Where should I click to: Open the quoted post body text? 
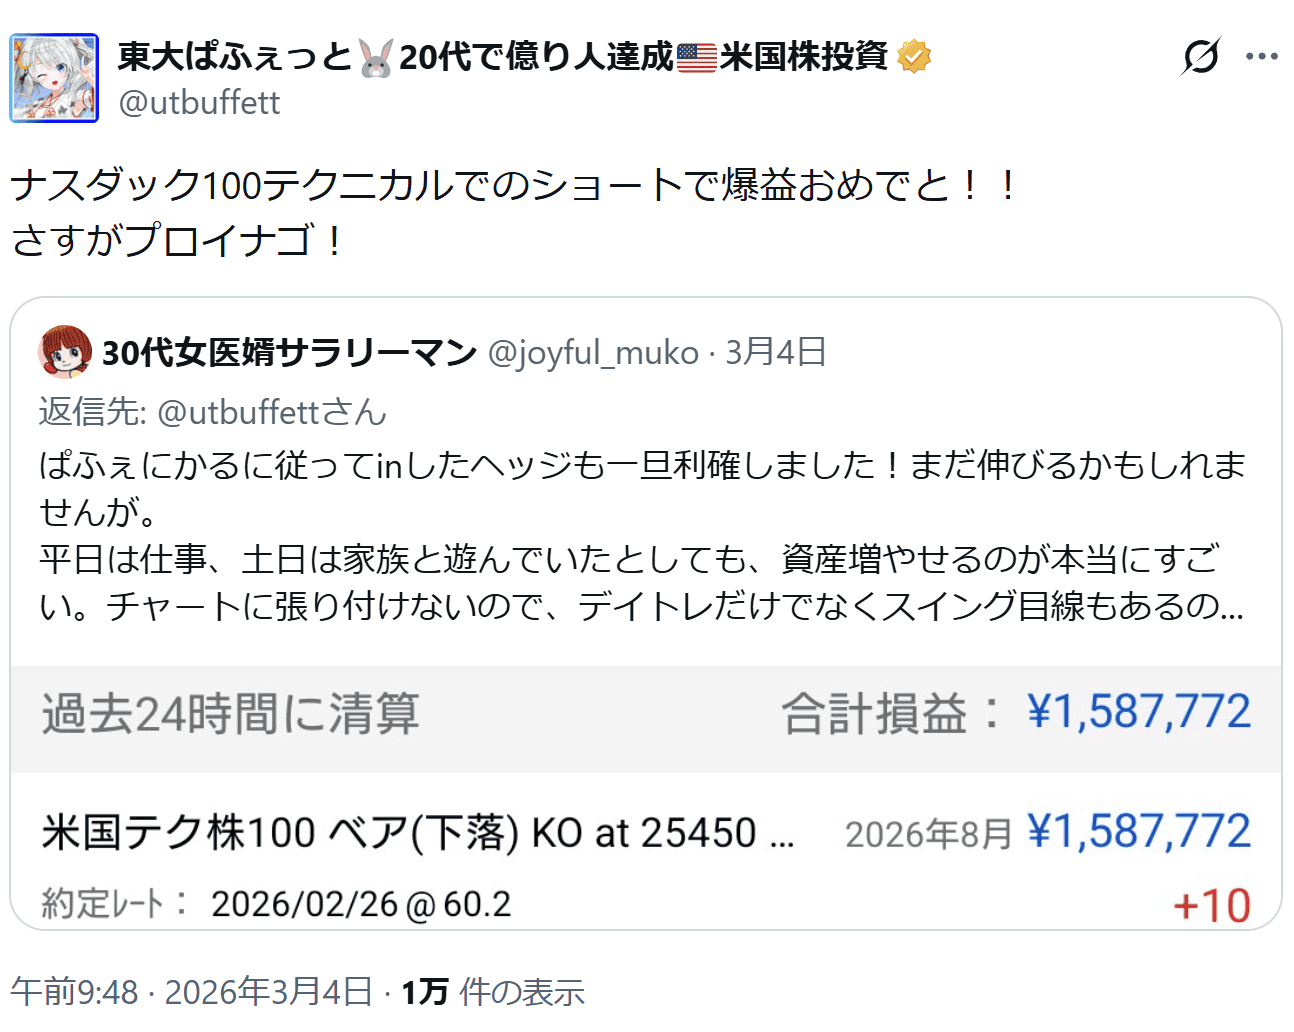tap(640, 535)
